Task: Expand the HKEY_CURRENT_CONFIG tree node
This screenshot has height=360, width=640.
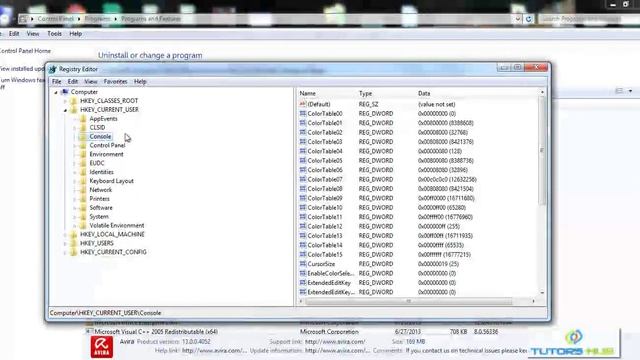Action: [65, 253]
